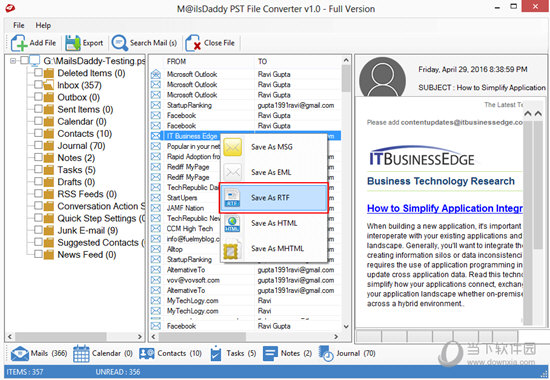Click the Notes icon in bottom bar
Viewport: 550px width, 380px height.
pos(270,353)
